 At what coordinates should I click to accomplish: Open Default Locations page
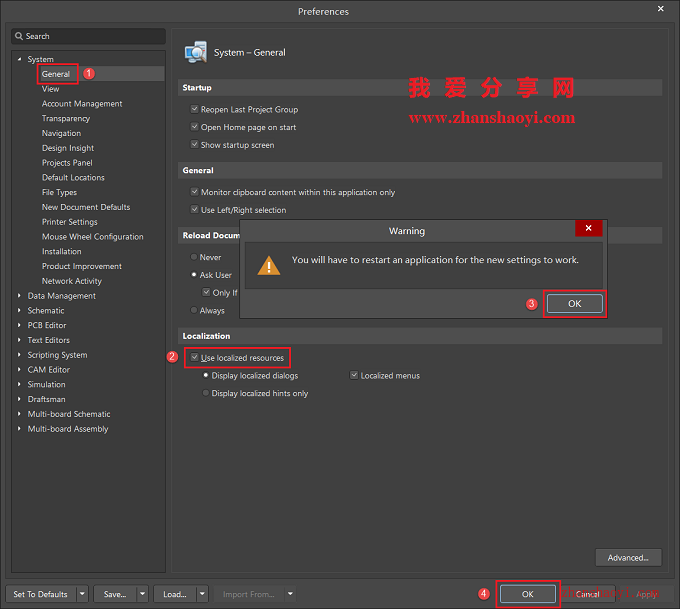point(73,177)
